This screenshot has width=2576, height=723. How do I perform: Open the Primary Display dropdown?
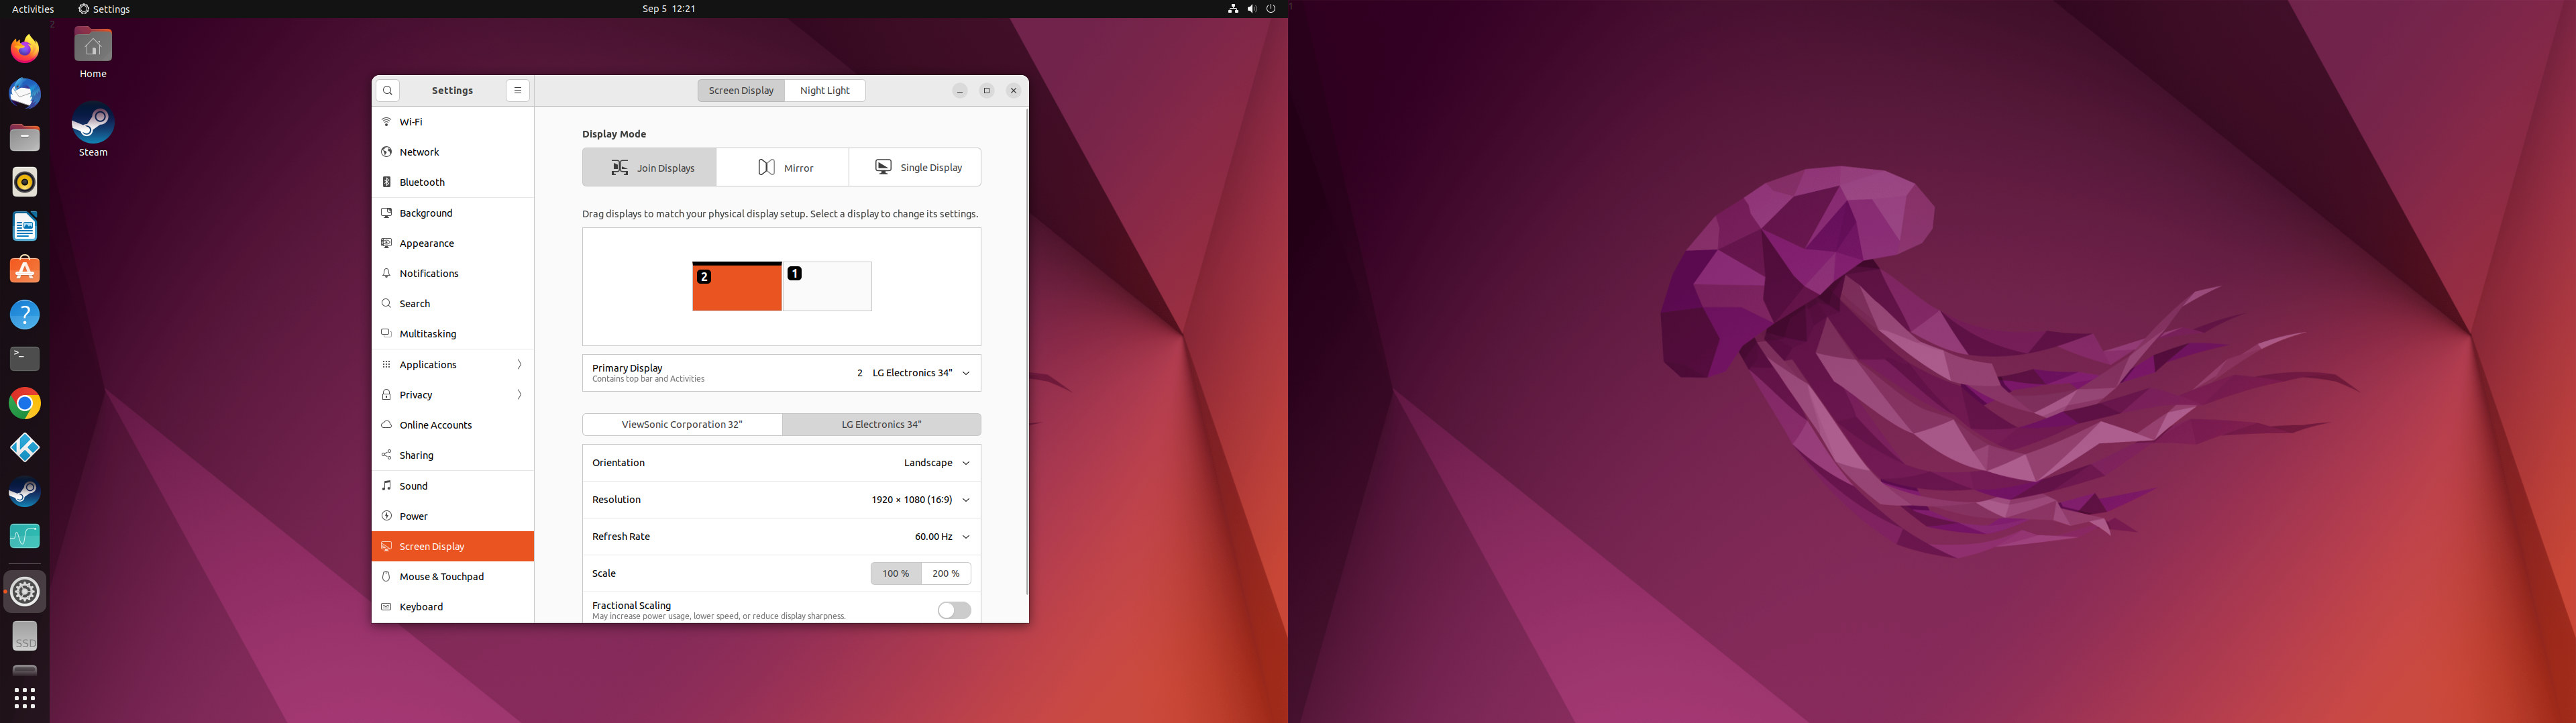pos(782,373)
